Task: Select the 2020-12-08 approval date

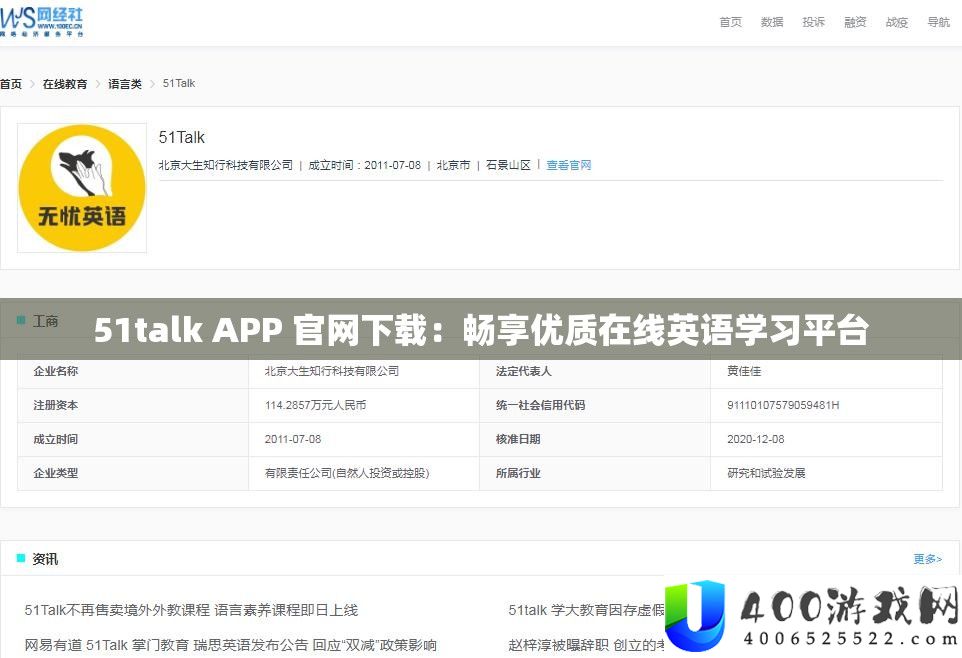Action: click(x=756, y=439)
